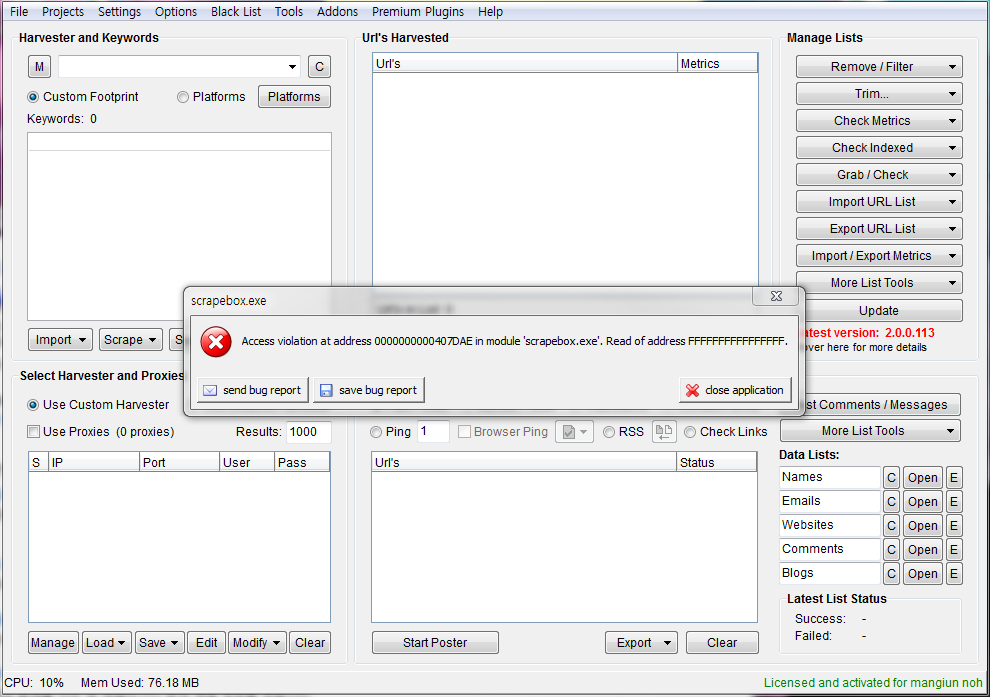Close the scrapebox.exe error dialog
990x697 pixels.
[777, 296]
